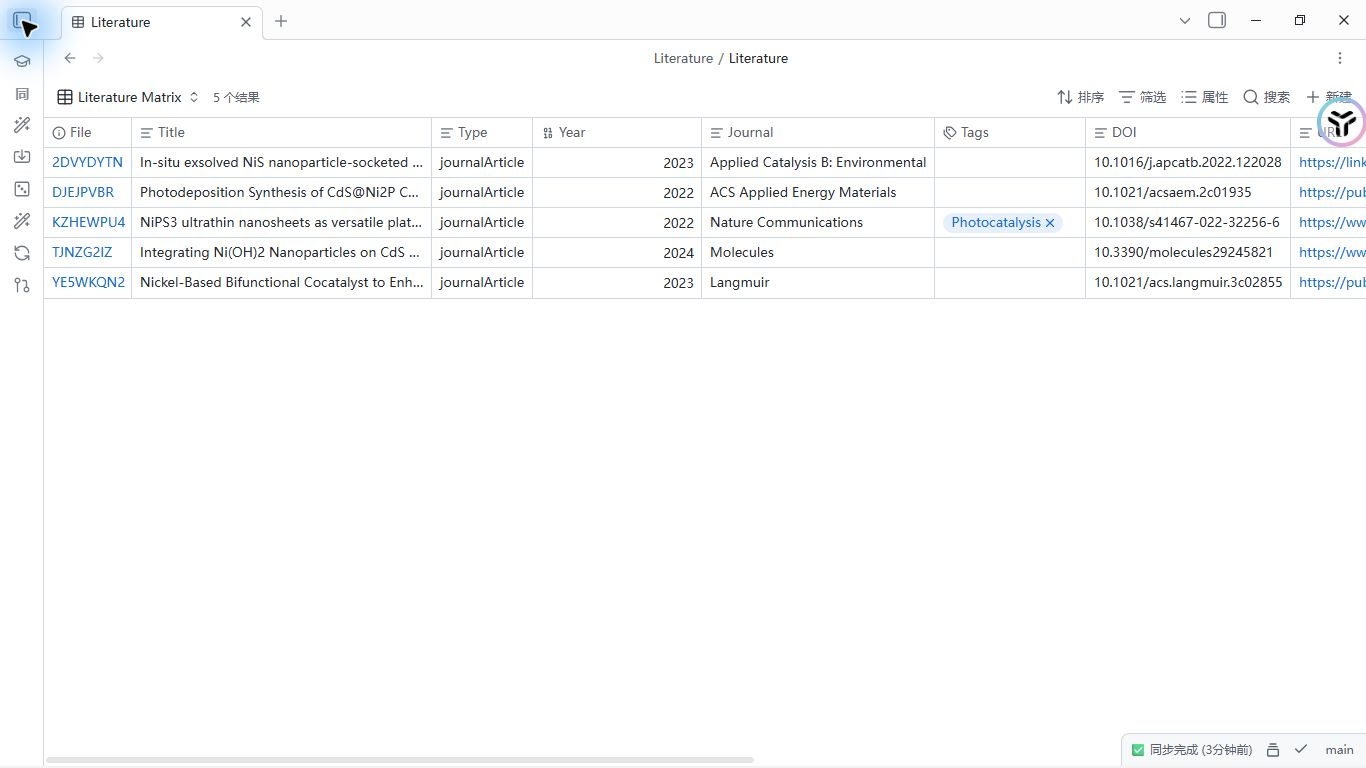1366x768 pixels.
Task: Click the wand icon directly below 同
Action: tap(22, 125)
